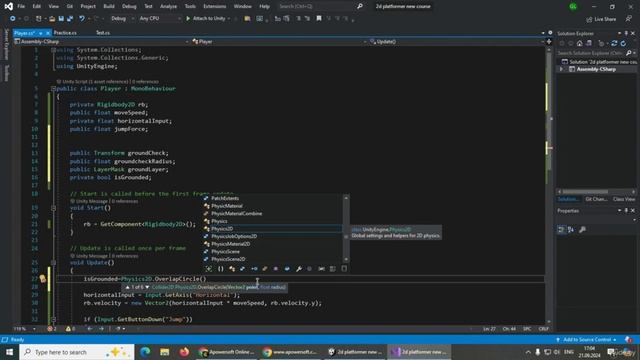
Task: Collapse the Update method outline
Action: [53, 263]
